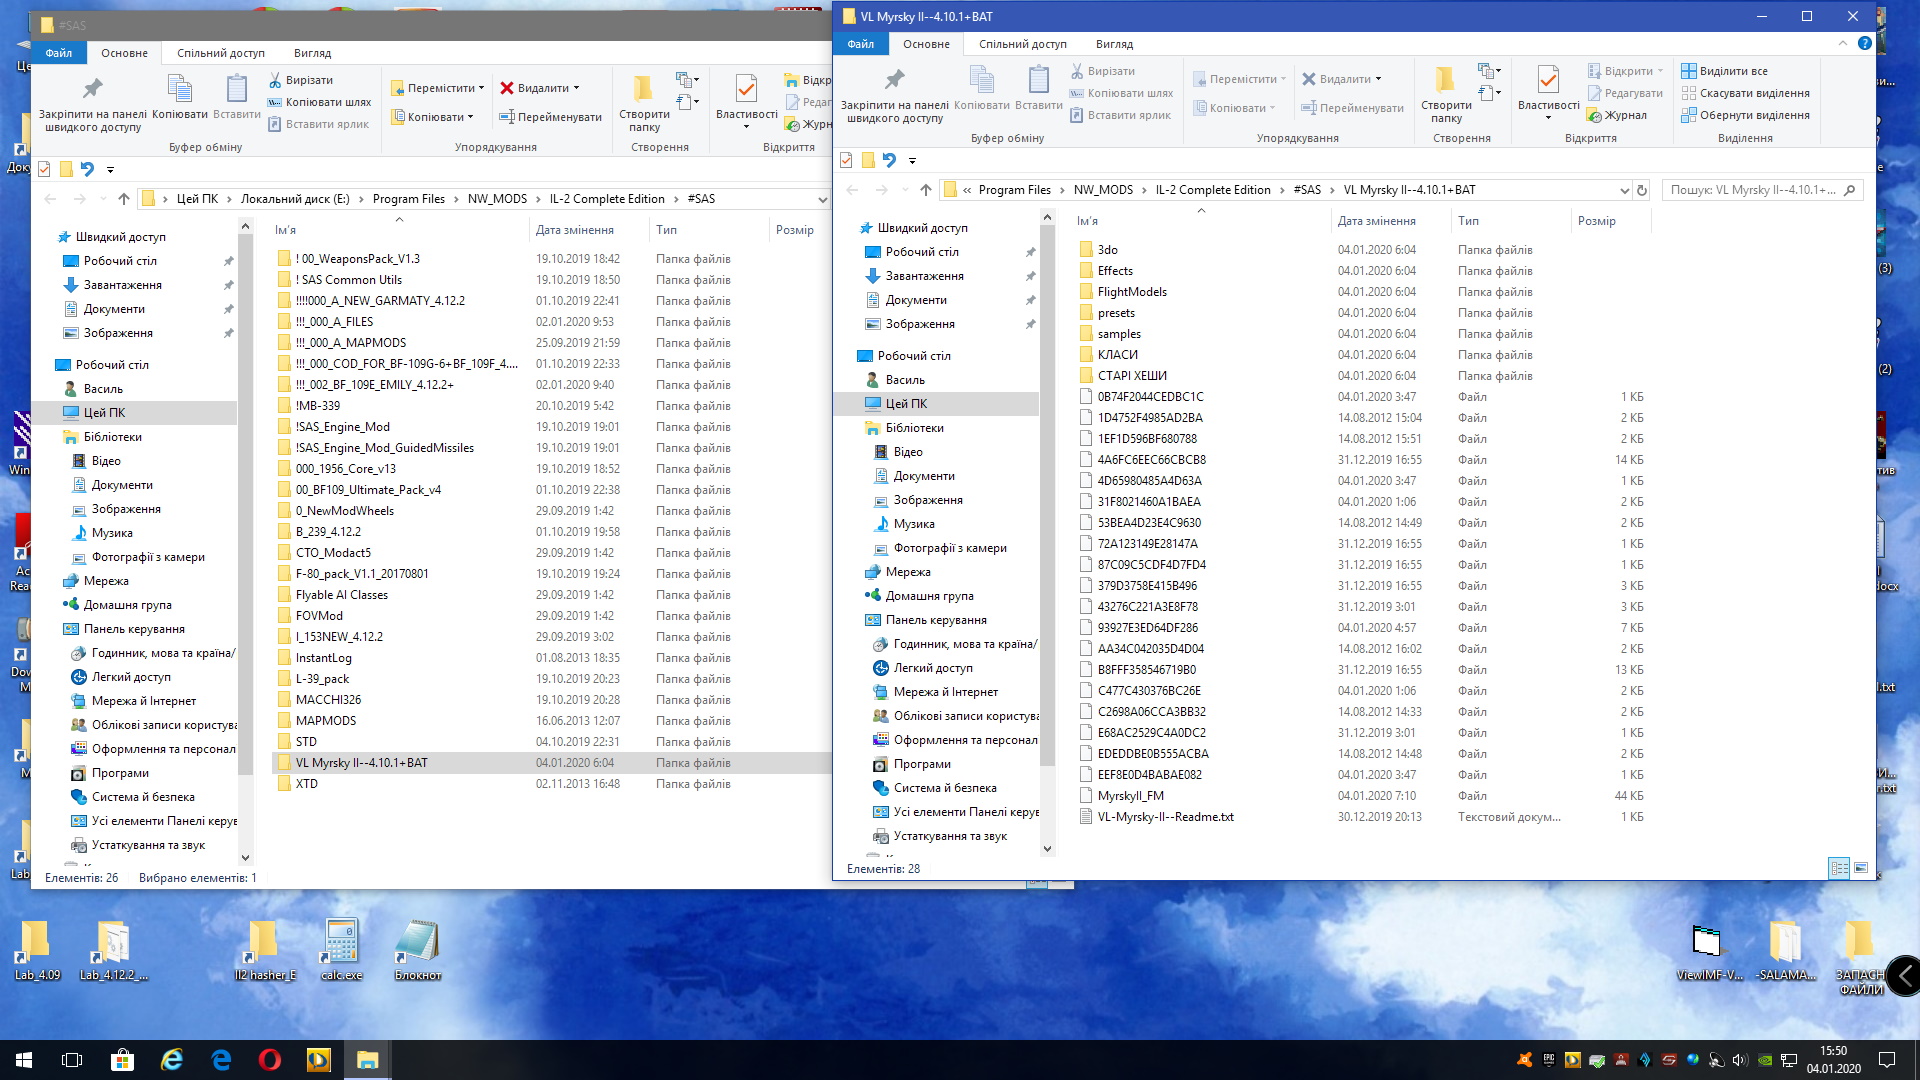
Task: Toggle the Properties checkbox in the right quick access toolbar
Action: (x=846, y=160)
